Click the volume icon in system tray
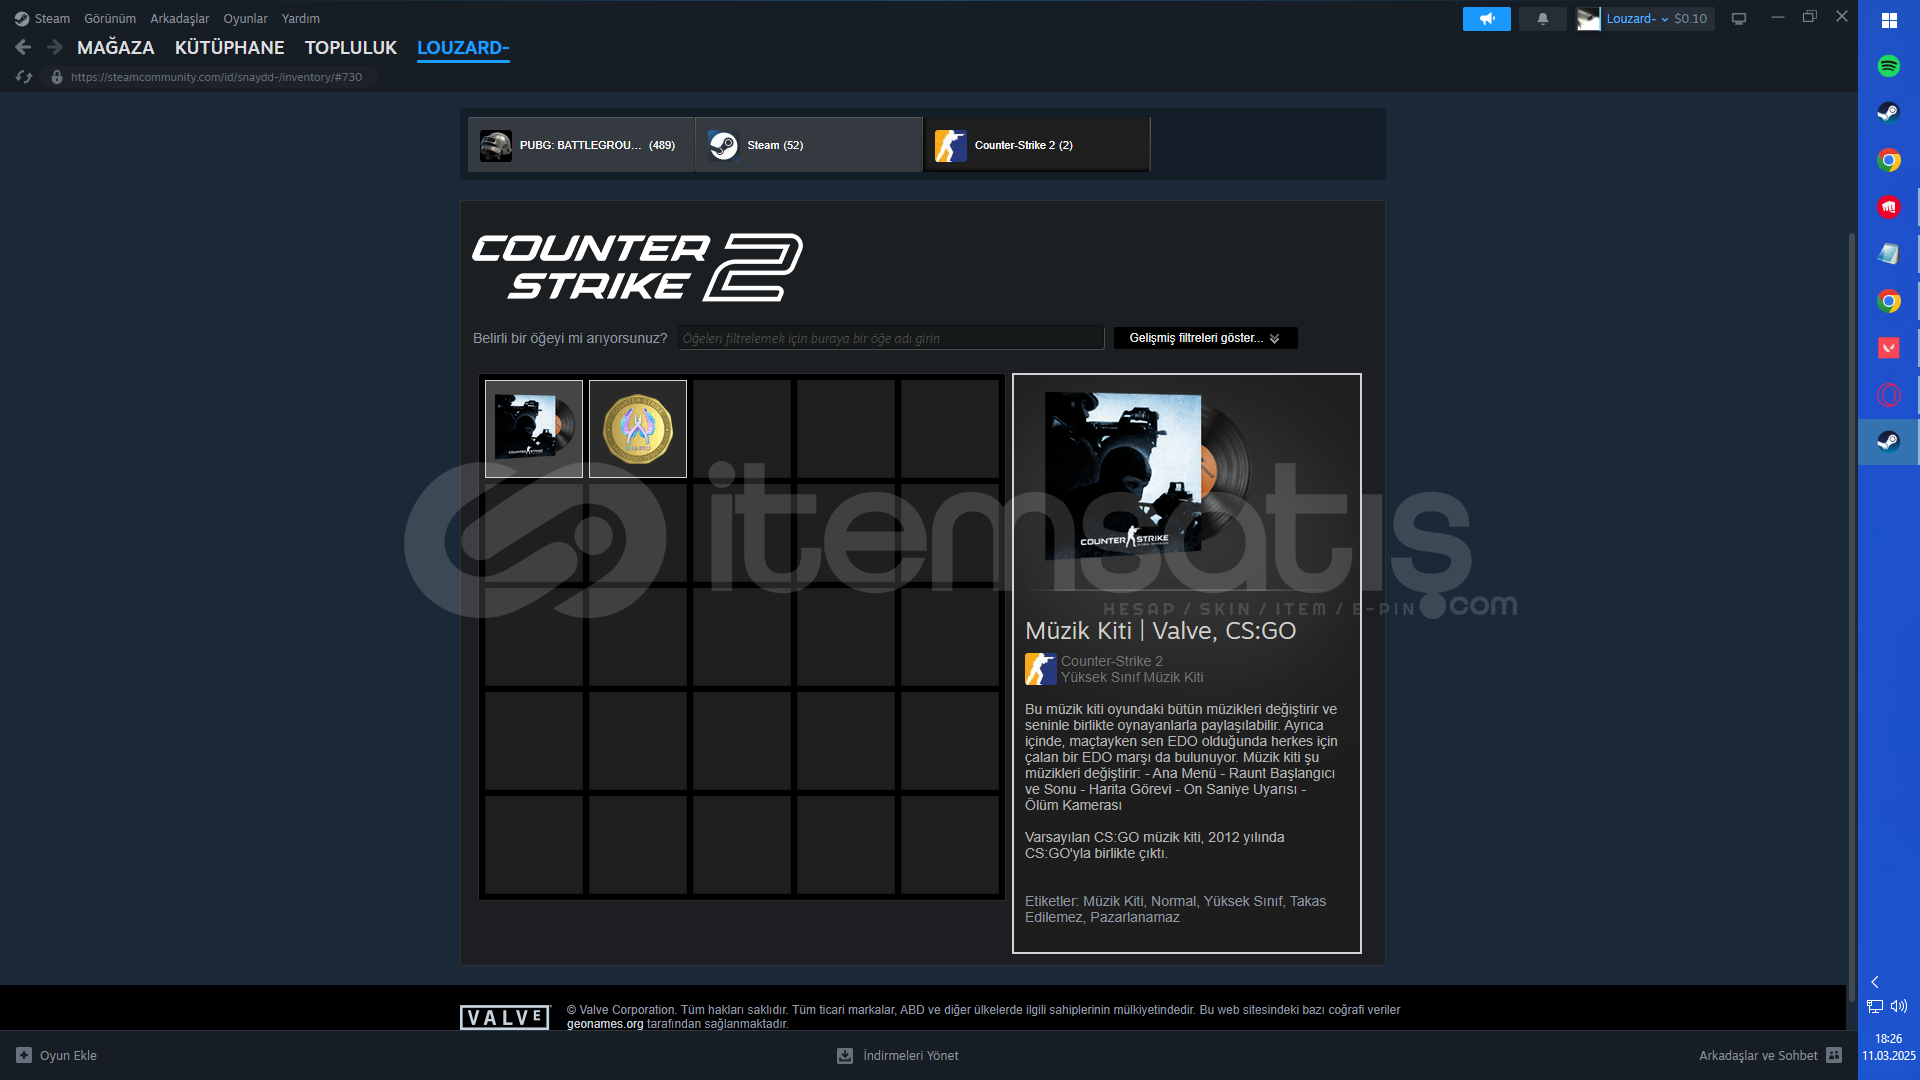This screenshot has width=1920, height=1080. coord(1899,1006)
